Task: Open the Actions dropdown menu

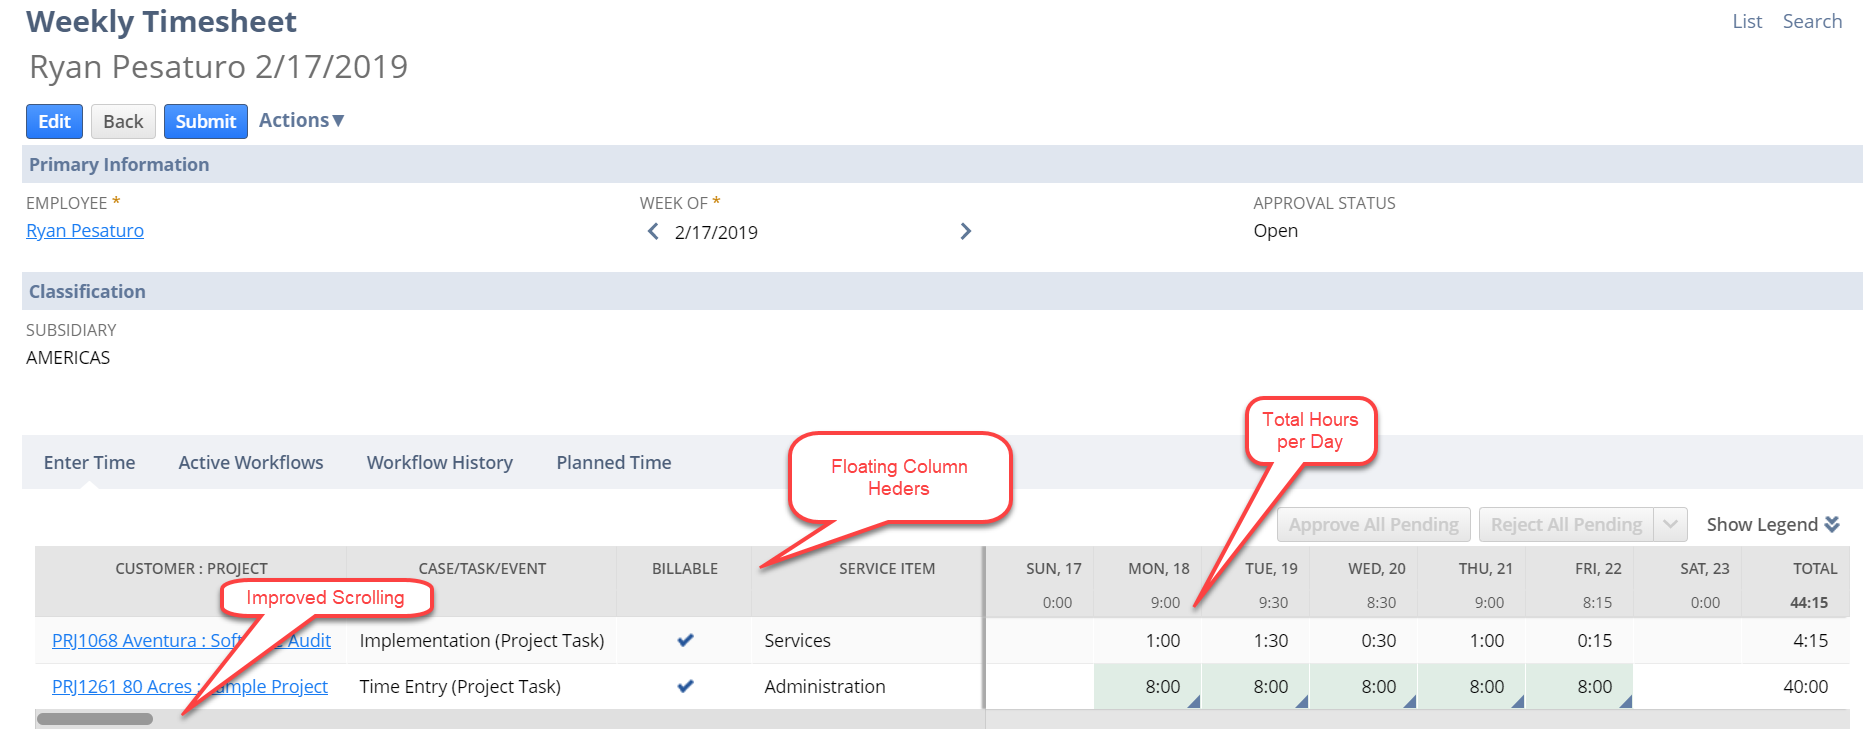Action: click(301, 120)
